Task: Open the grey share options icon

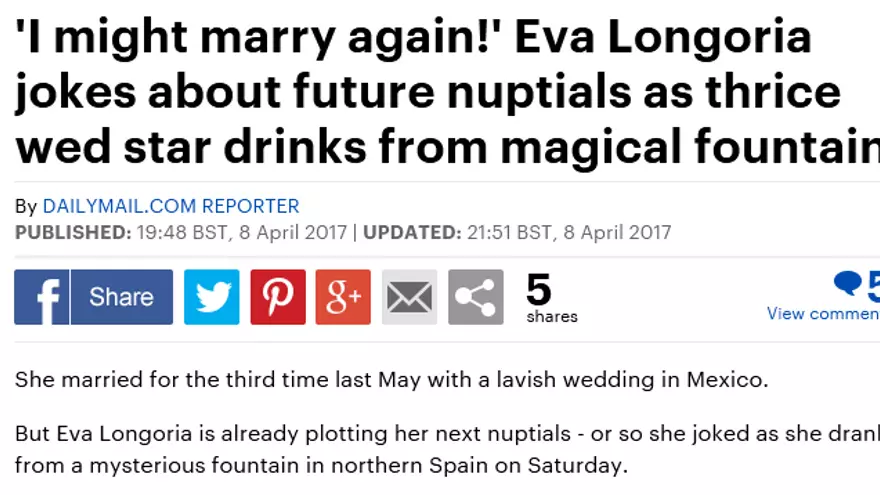Action: pos(475,297)
